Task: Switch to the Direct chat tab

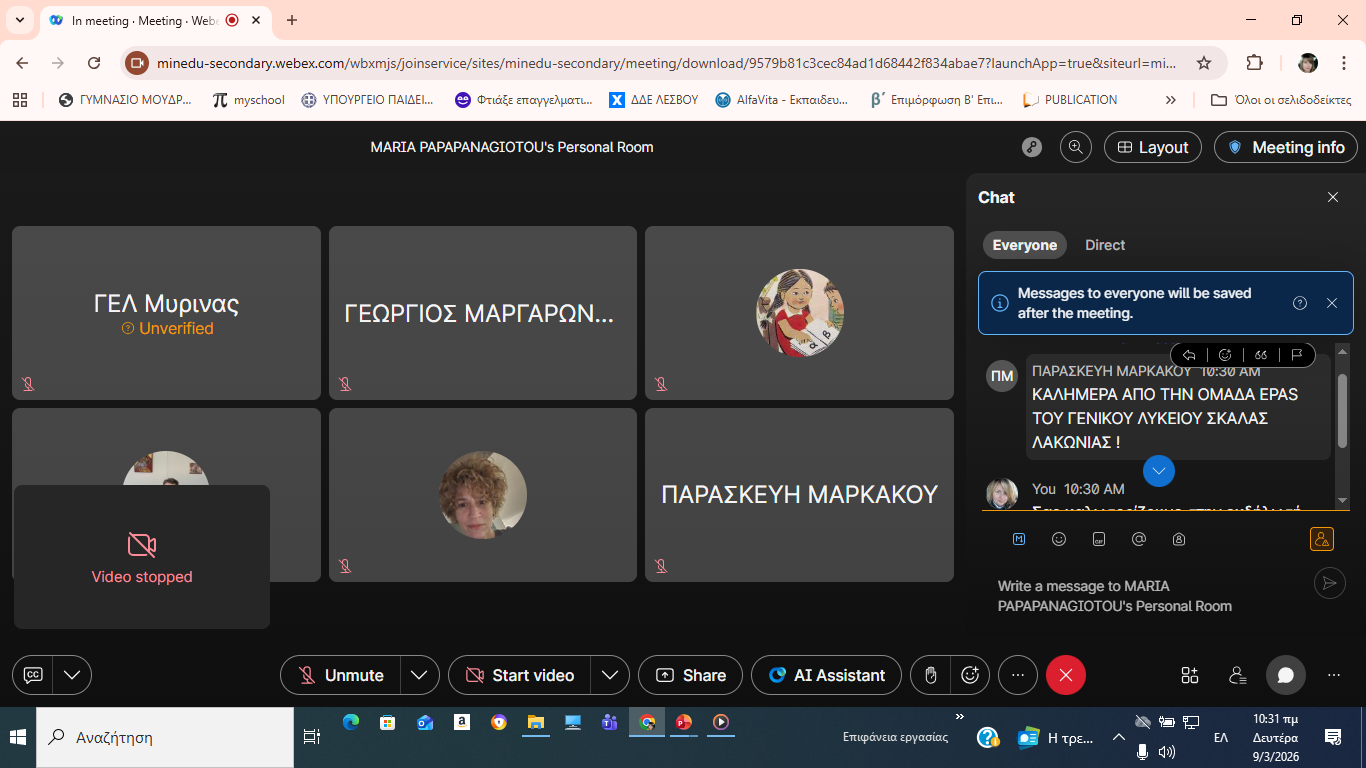Action: 1105,245
